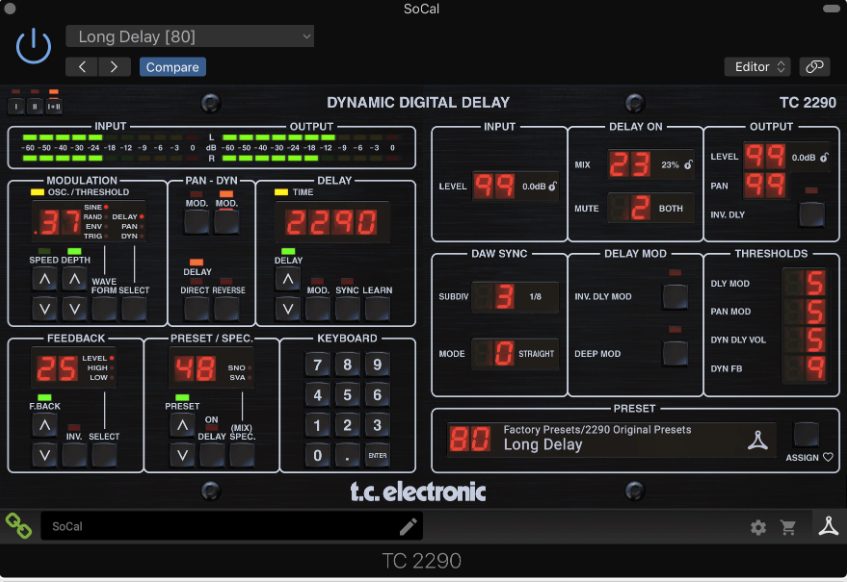Go to previous preset with left arrow
Image resolution: width=847 pixels, height=582 pixels.
tap(82, 67)
